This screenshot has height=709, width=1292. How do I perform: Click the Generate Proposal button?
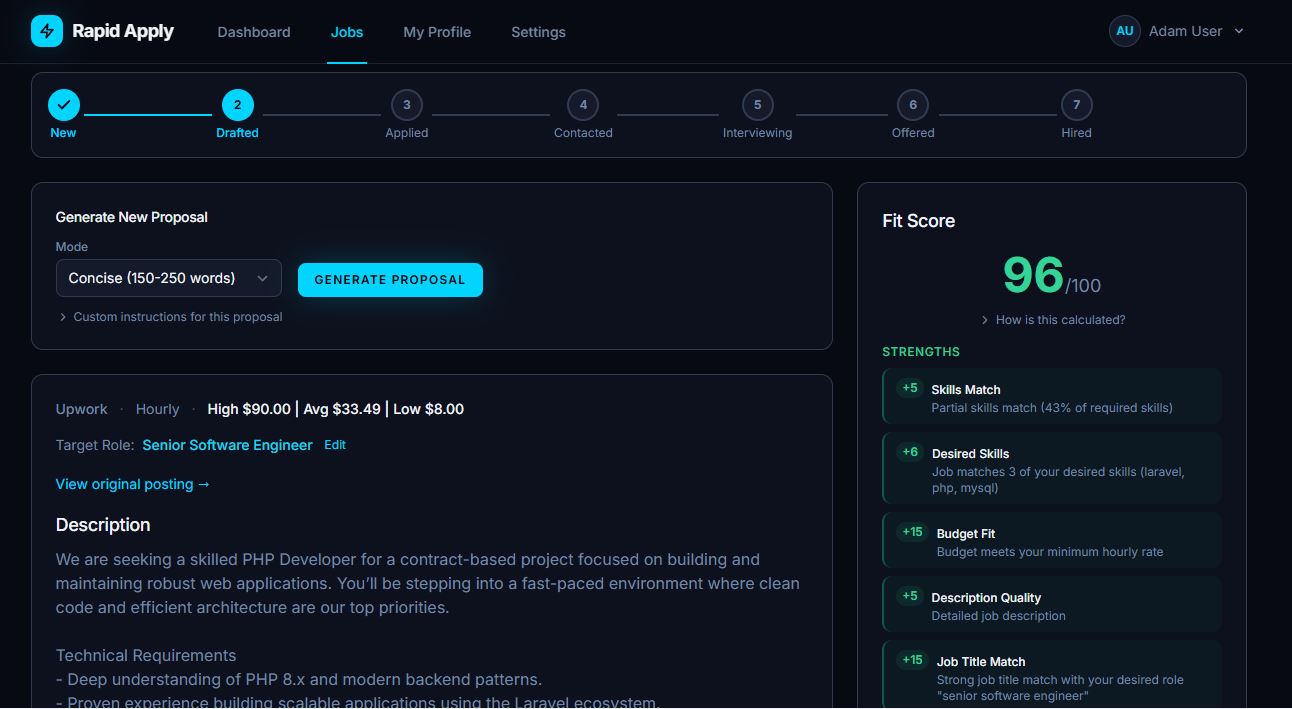[x=390, y=280]
